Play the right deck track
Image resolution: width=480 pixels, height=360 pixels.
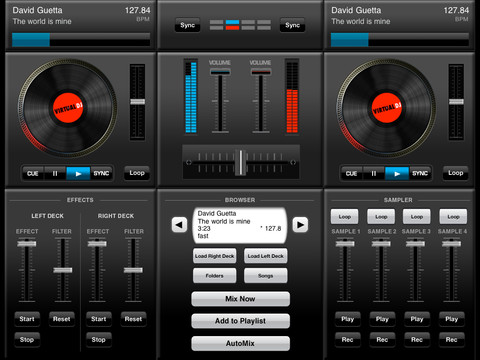click(x=397, y=174)
